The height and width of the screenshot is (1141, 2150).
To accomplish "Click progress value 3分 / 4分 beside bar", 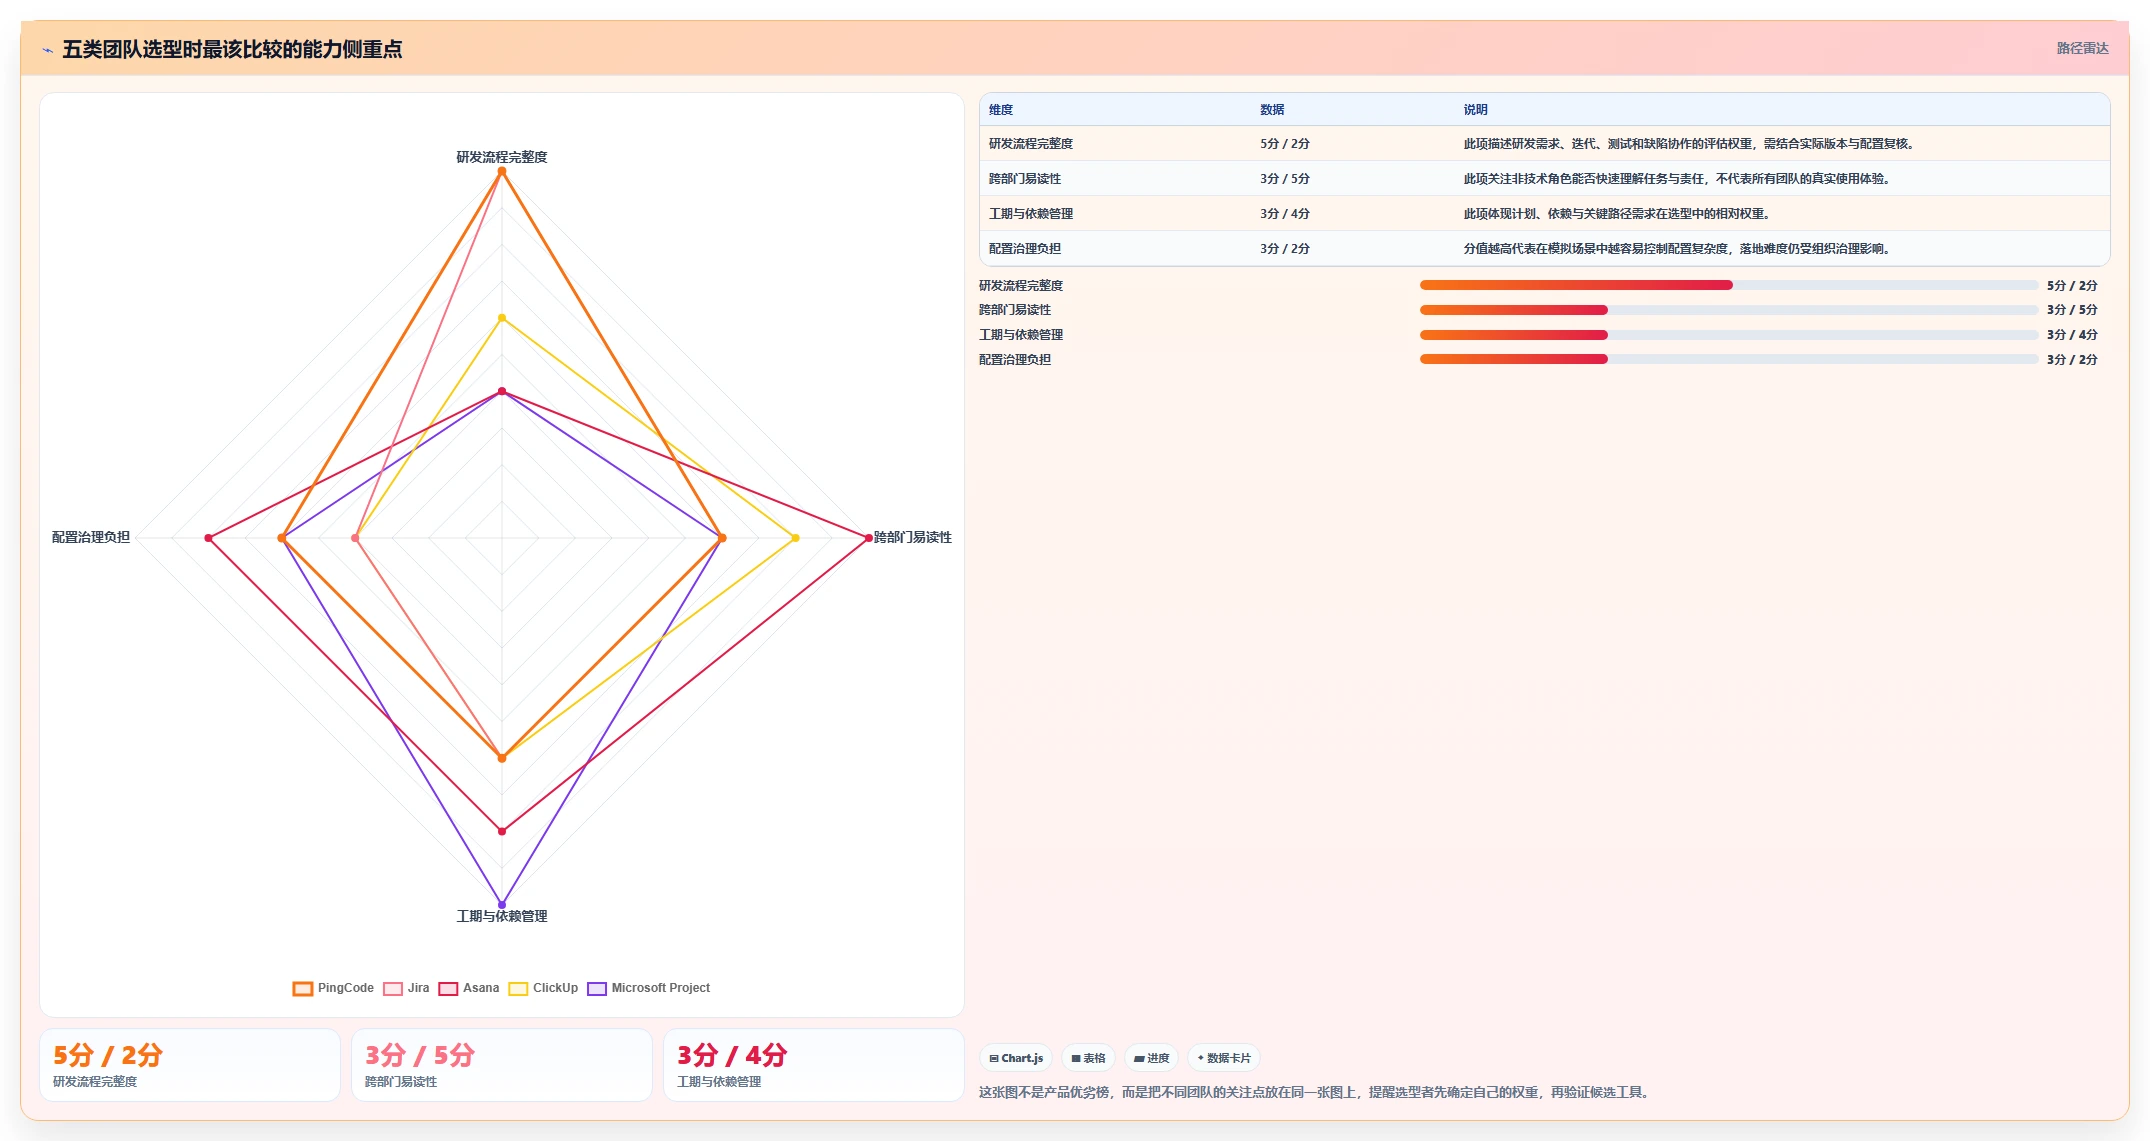I will click(x=2072, y=335).
